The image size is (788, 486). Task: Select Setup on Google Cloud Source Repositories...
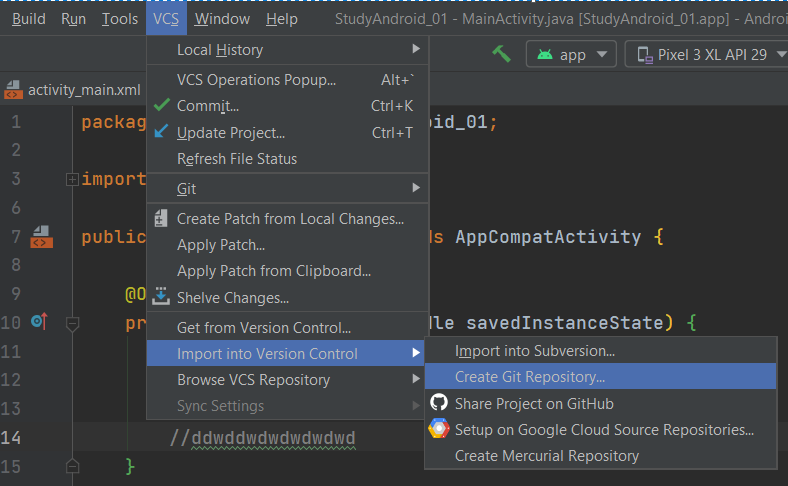click(x=601, y=430)
